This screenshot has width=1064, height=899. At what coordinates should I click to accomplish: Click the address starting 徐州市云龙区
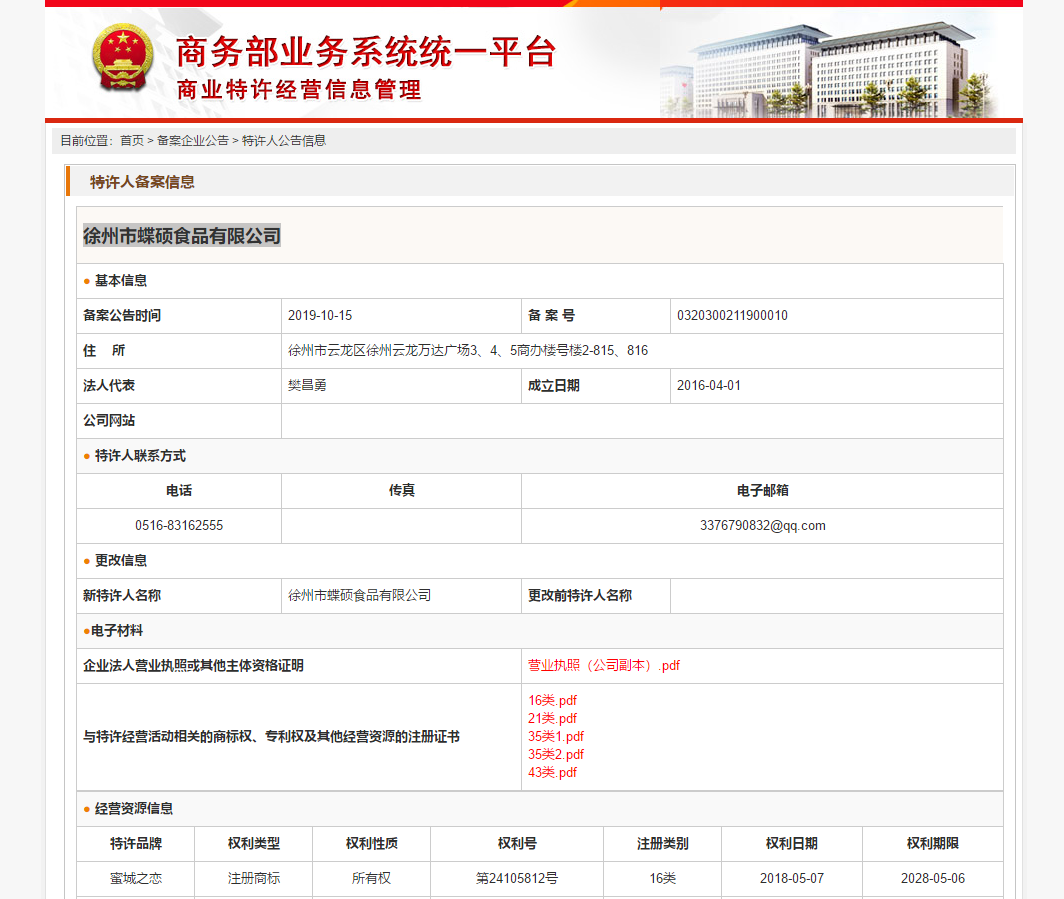tap(468, 351)
